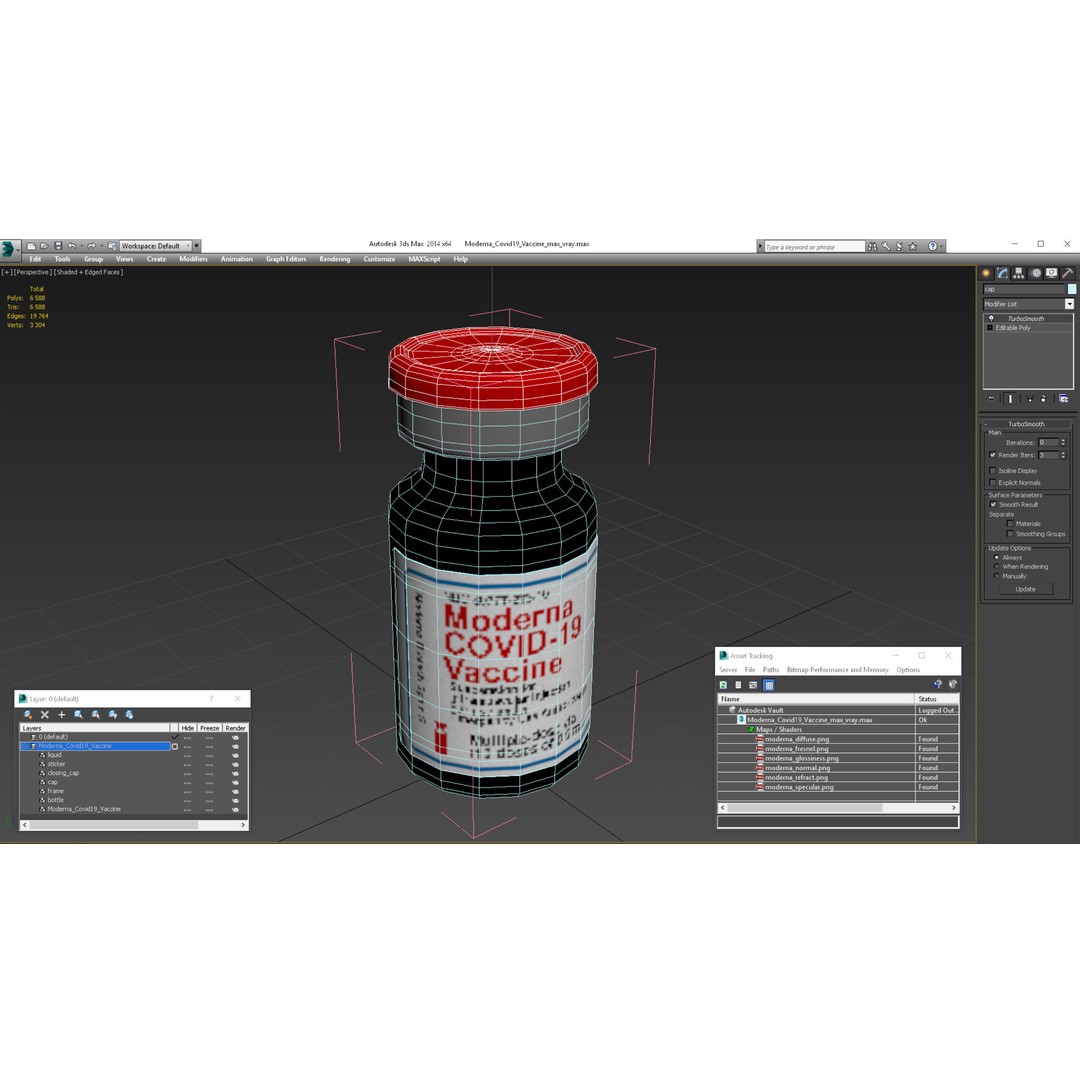This screenshot has width=1080, height=1080.
Task: Enable Separate by Smoothing Groups checkbox
Action: tap(1010, 534)
